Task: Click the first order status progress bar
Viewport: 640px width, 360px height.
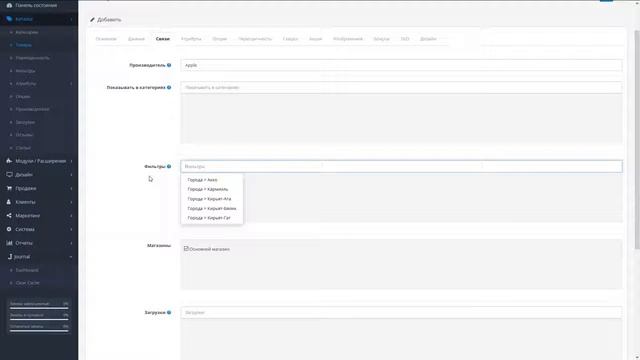Action: (39, 308)
